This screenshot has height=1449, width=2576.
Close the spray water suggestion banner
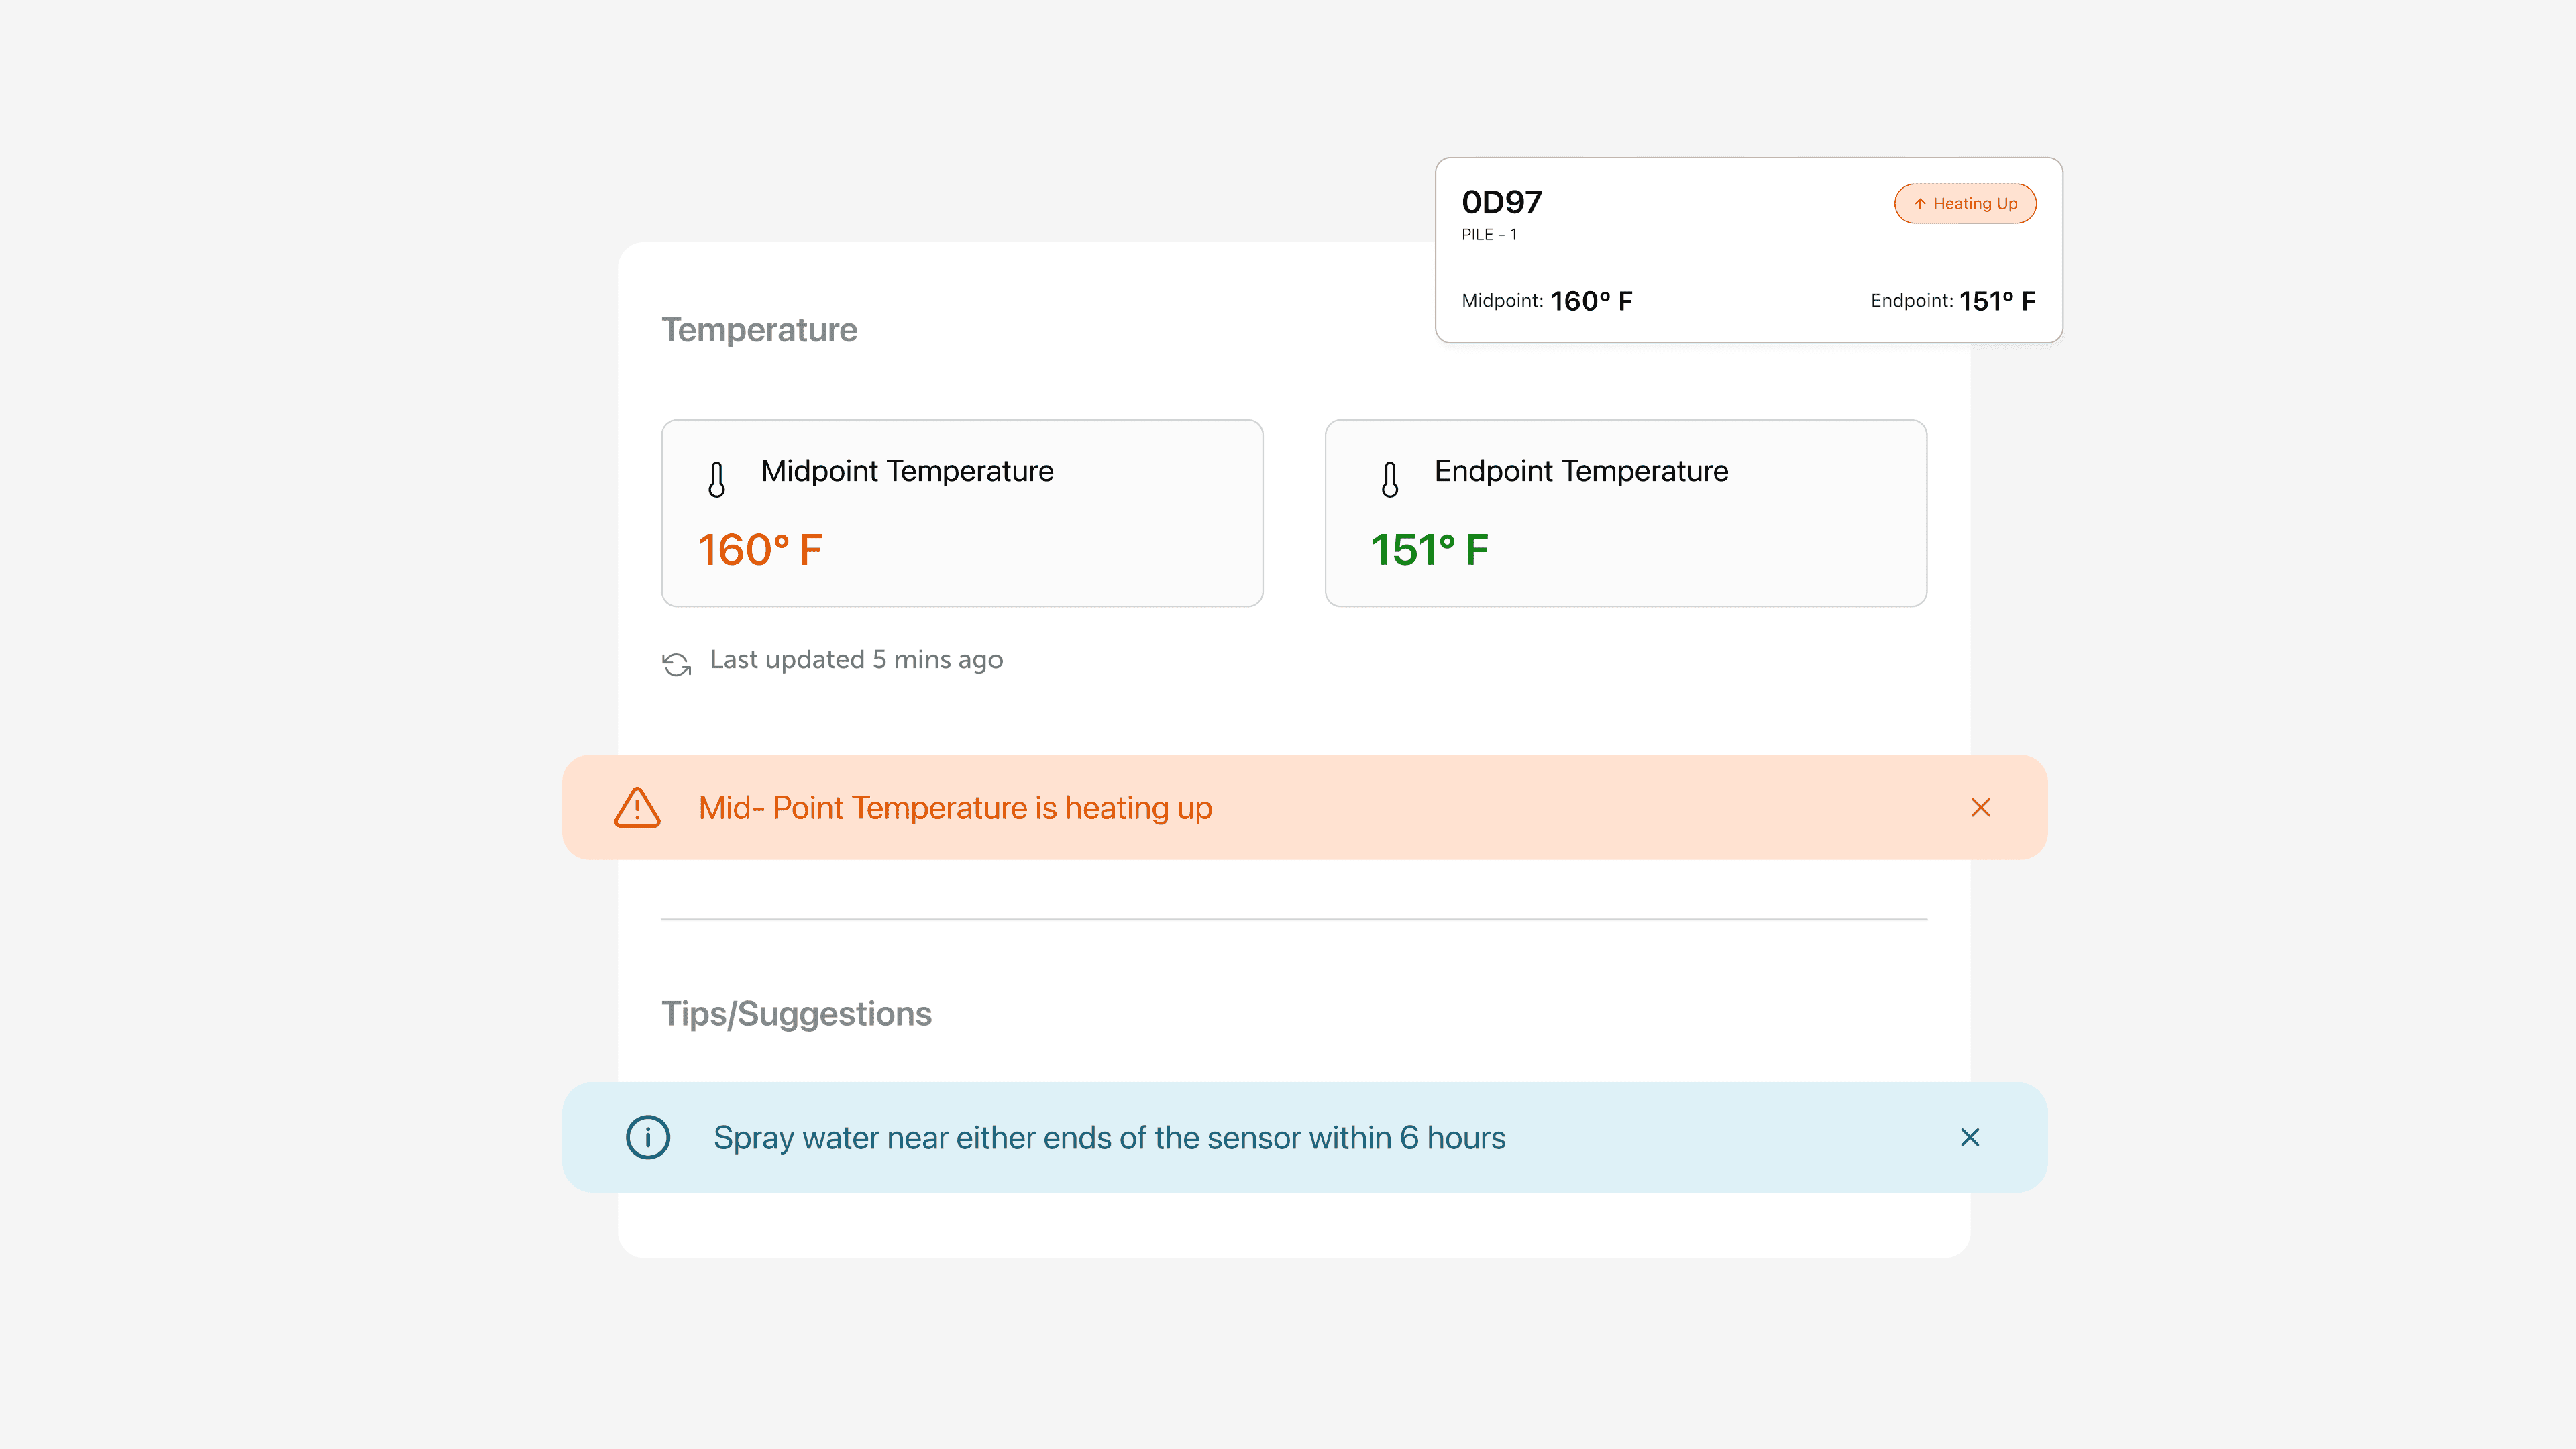pos(1969,1137)
